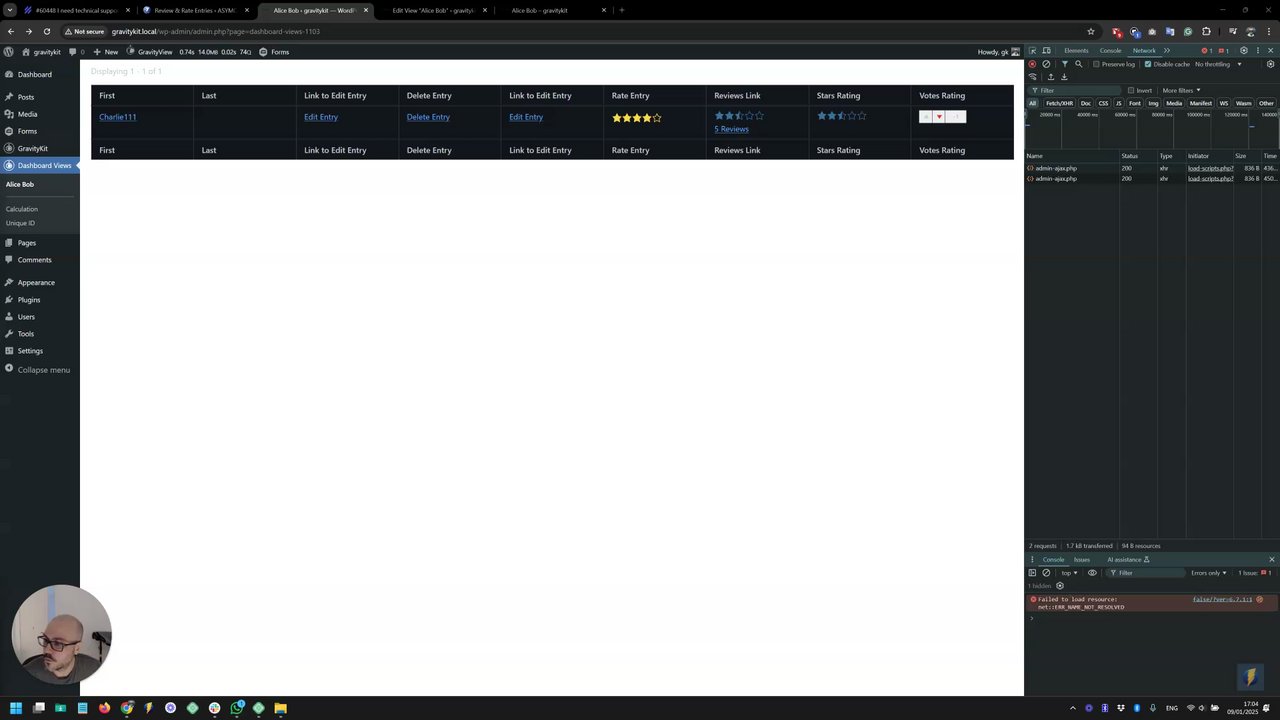Collapse the WordPress admin menu
This screenshot has height=720, width=1280.
point(37,370)
